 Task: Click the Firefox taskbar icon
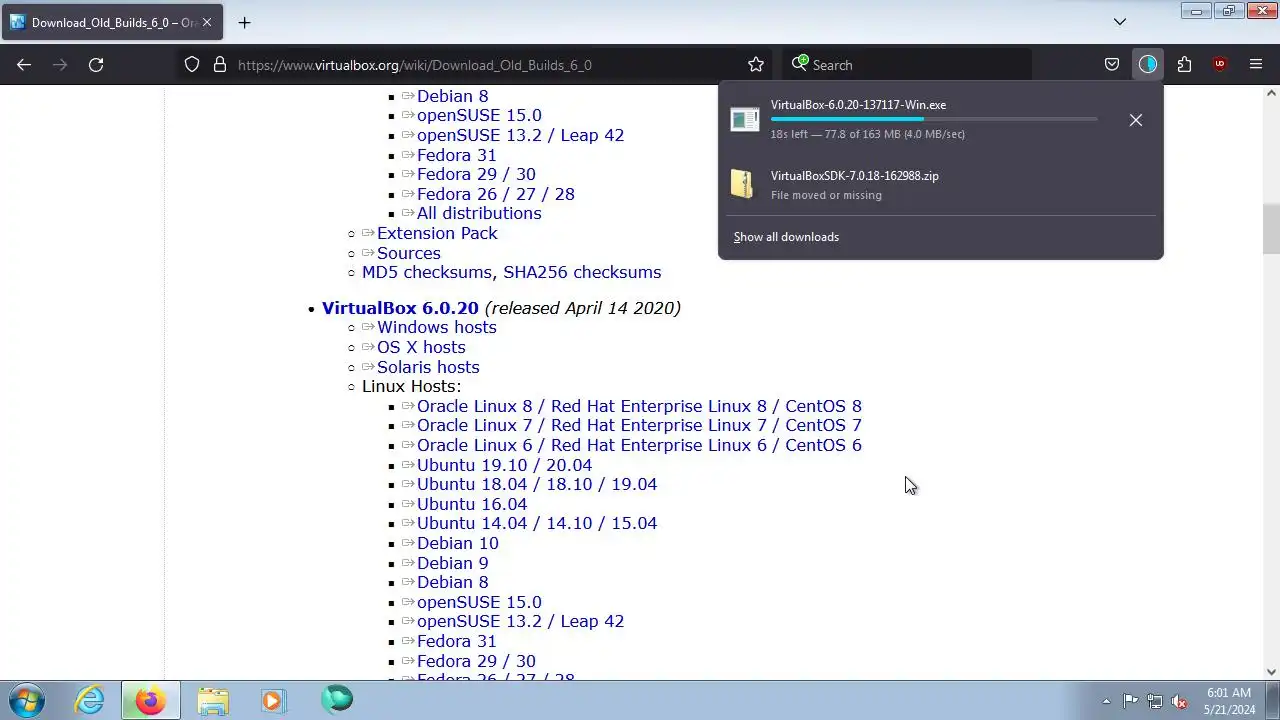tap(151, 700)
